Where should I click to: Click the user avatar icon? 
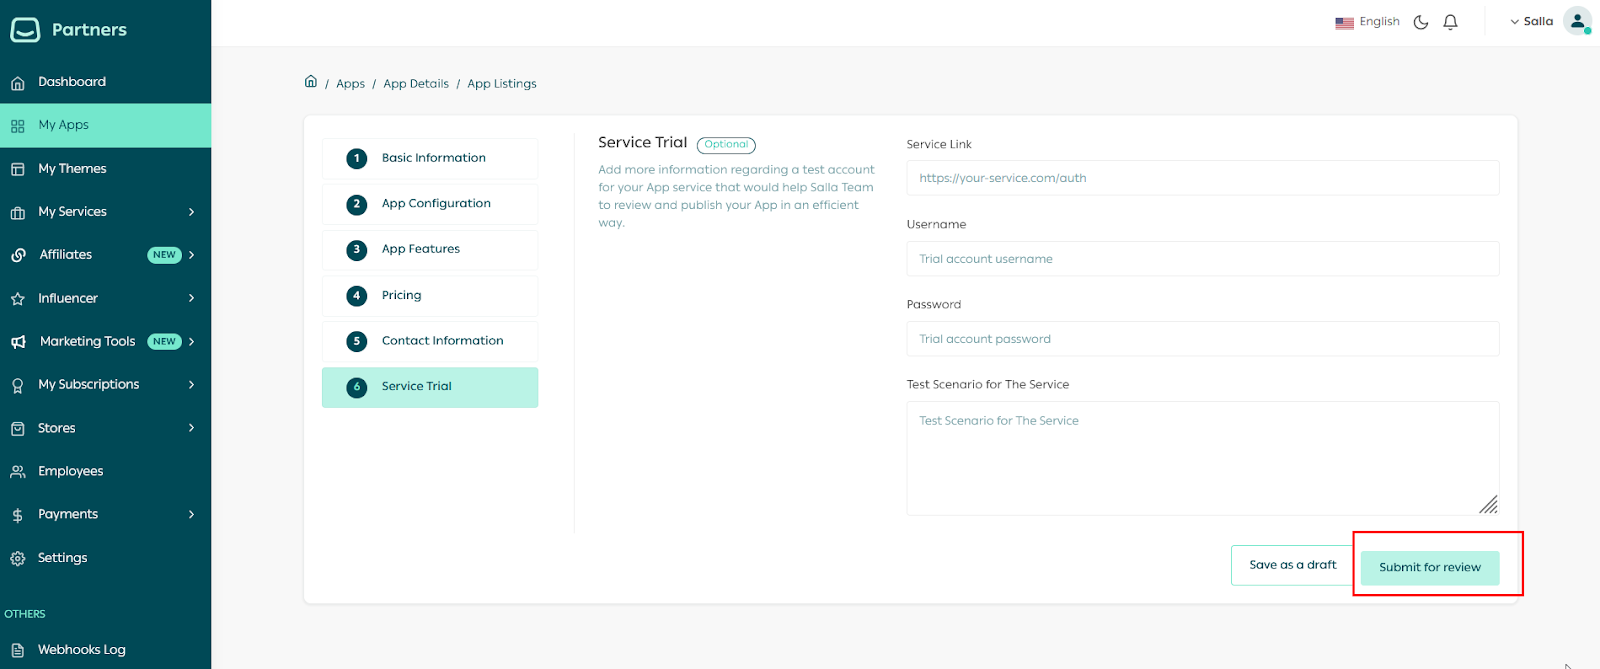pos(1577,21)
